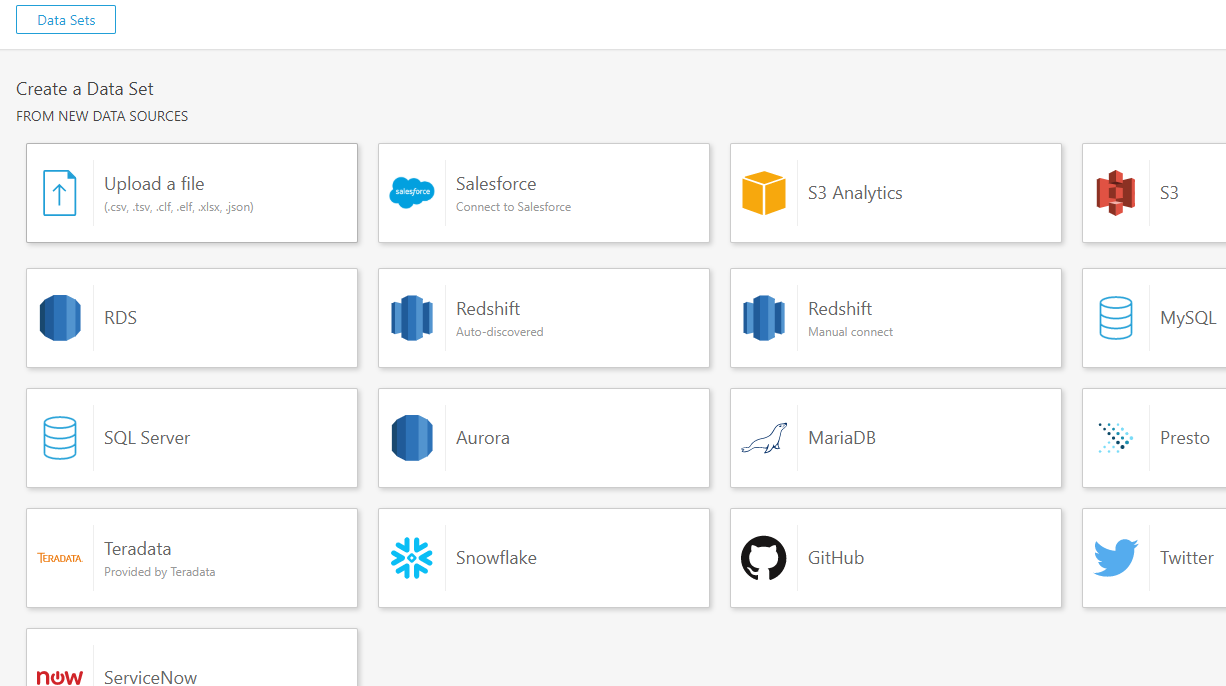The width and height of the screenshot is (1226, 686).
Task: Click 'Auto-discovered' under Redshift
Action: (500, 332)
